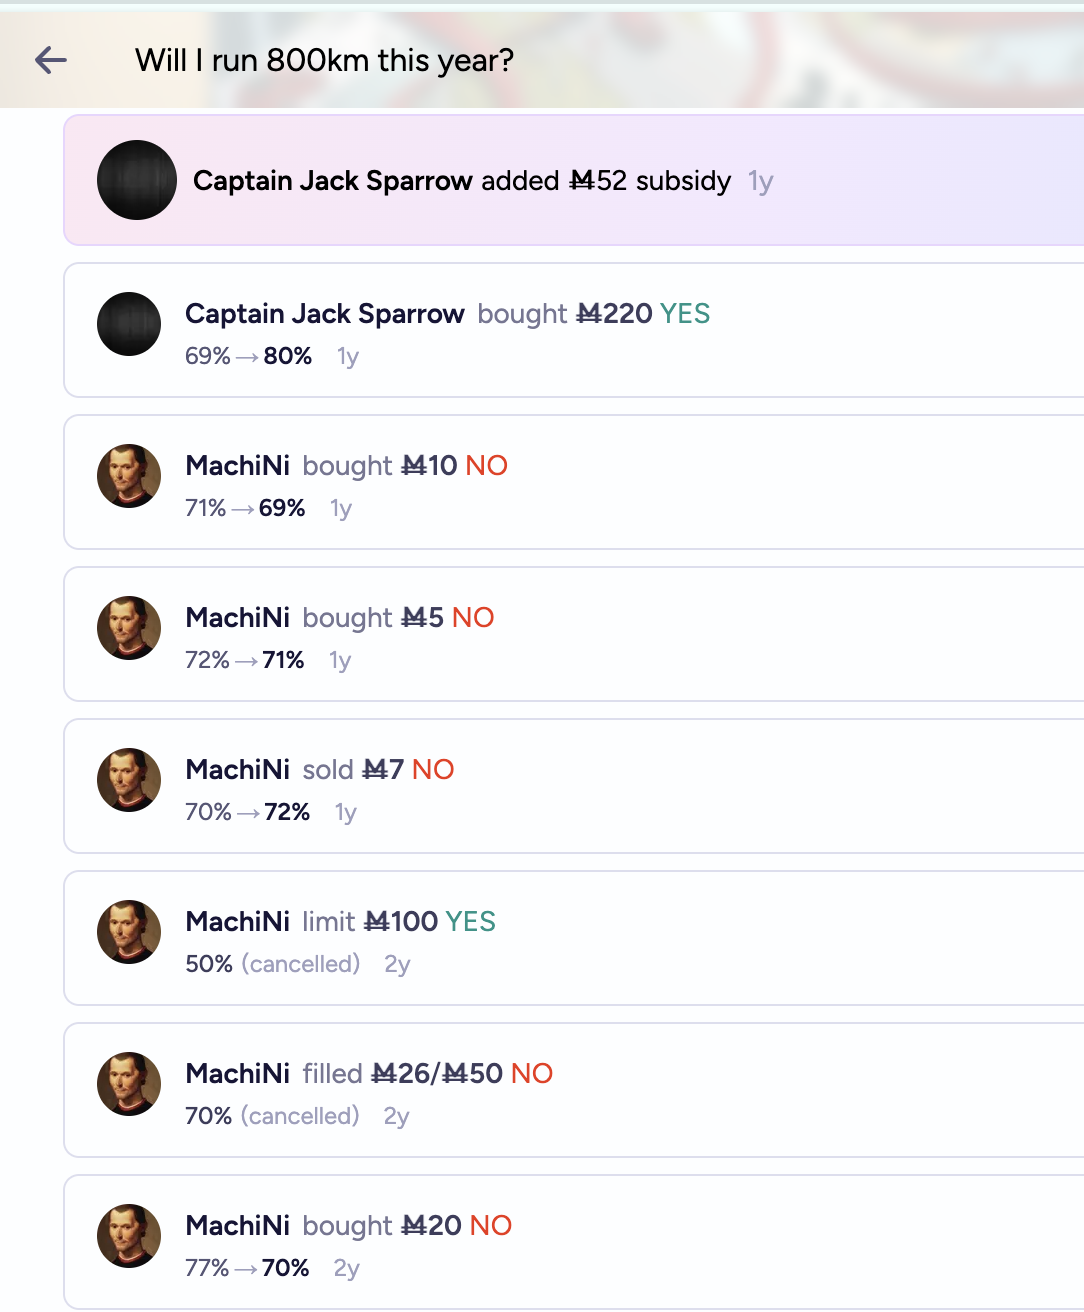The width and height of the screenshot is (1084, 1312).
Task: Open Captain Jack Sparrow name in subsidy row
Action: [x=332, y=181]
